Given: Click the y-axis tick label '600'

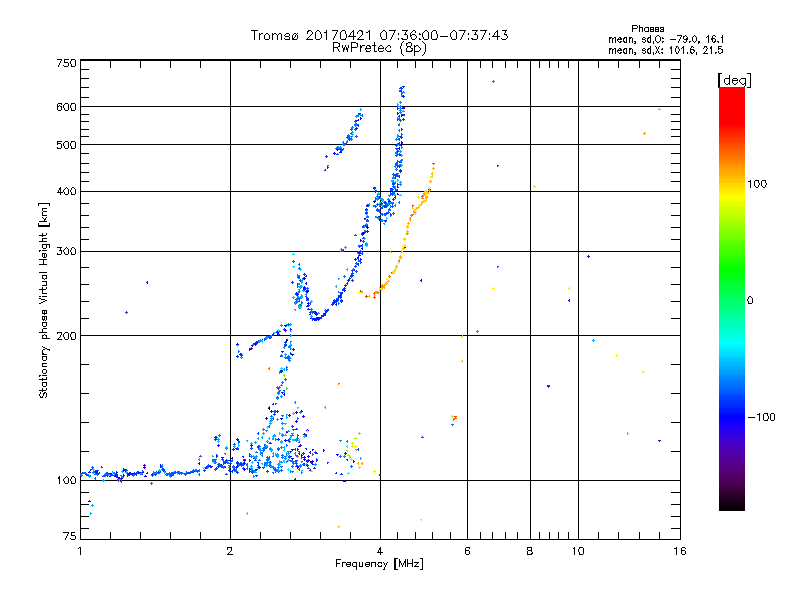Looking at the screenshot, I should pyautogui.click(x=66, y=107).
